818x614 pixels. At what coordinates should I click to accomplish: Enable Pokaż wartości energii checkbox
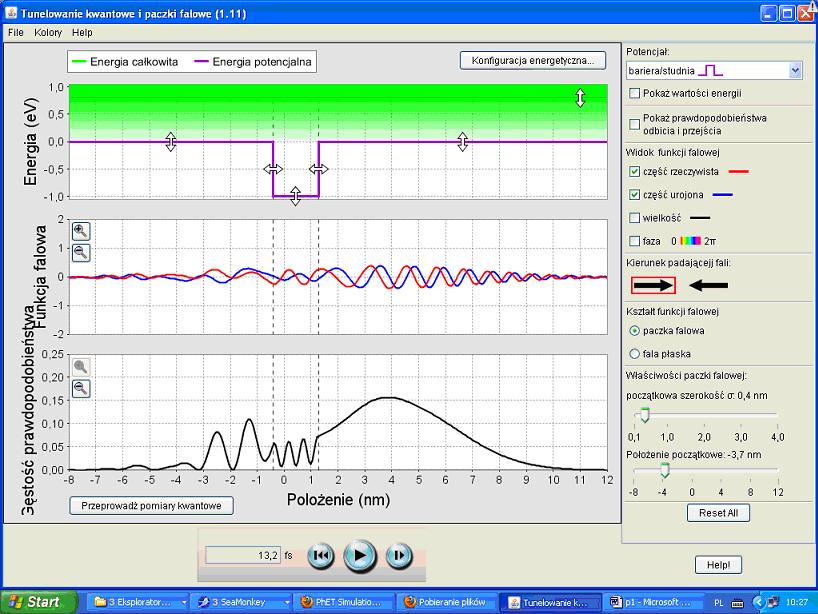[x=634, y=93]
